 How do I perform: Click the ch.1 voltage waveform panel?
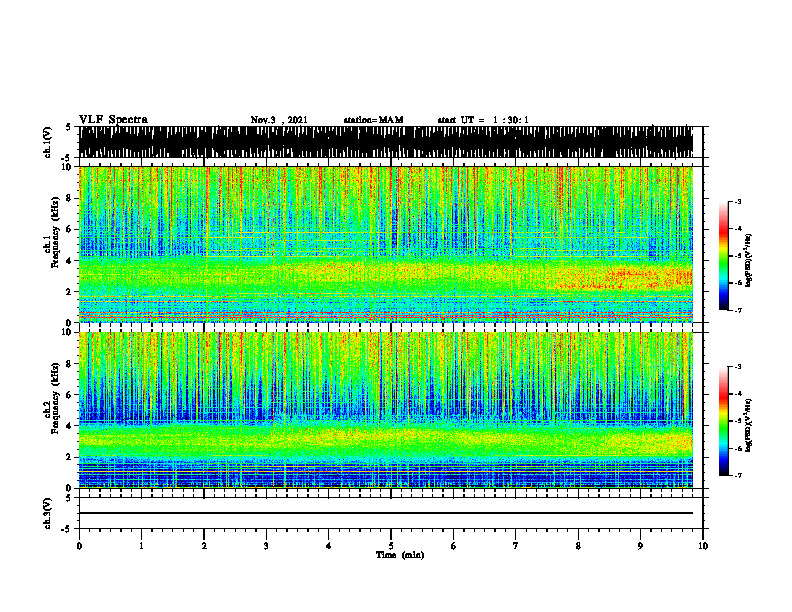coord(386,142)
